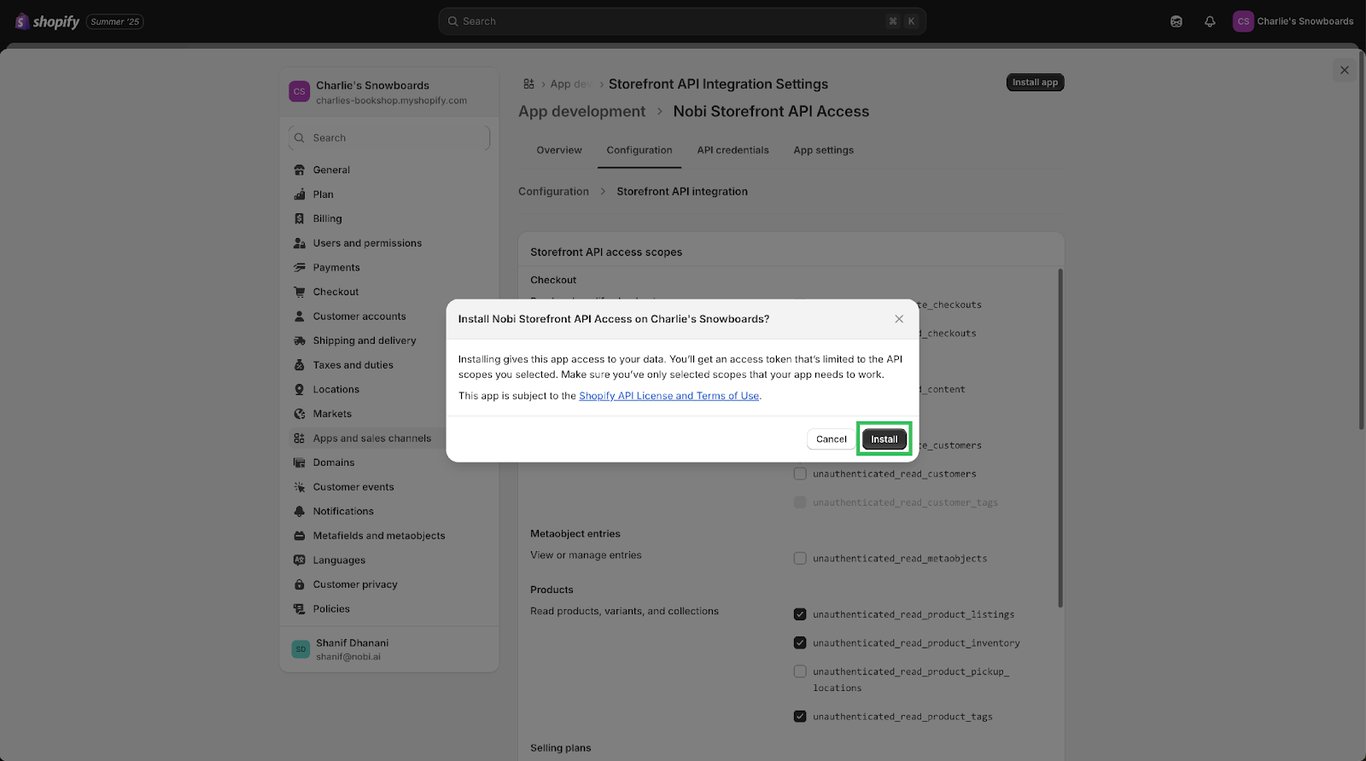Focus the top Shopify search bar
Screen dimensions: 1366x761
pos(682,21)
